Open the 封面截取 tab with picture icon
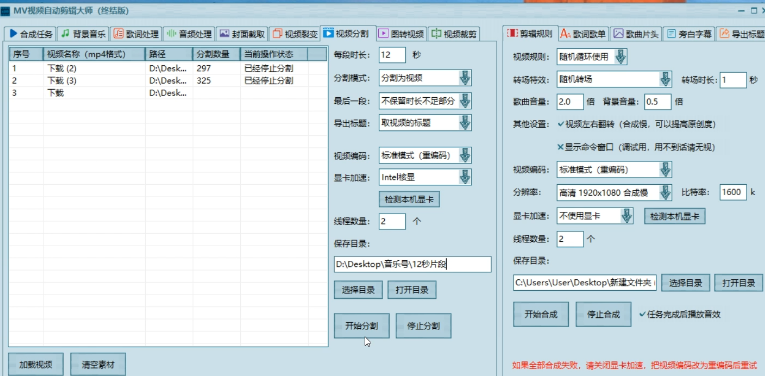The image size is (765, 376). tap(242, 34)
